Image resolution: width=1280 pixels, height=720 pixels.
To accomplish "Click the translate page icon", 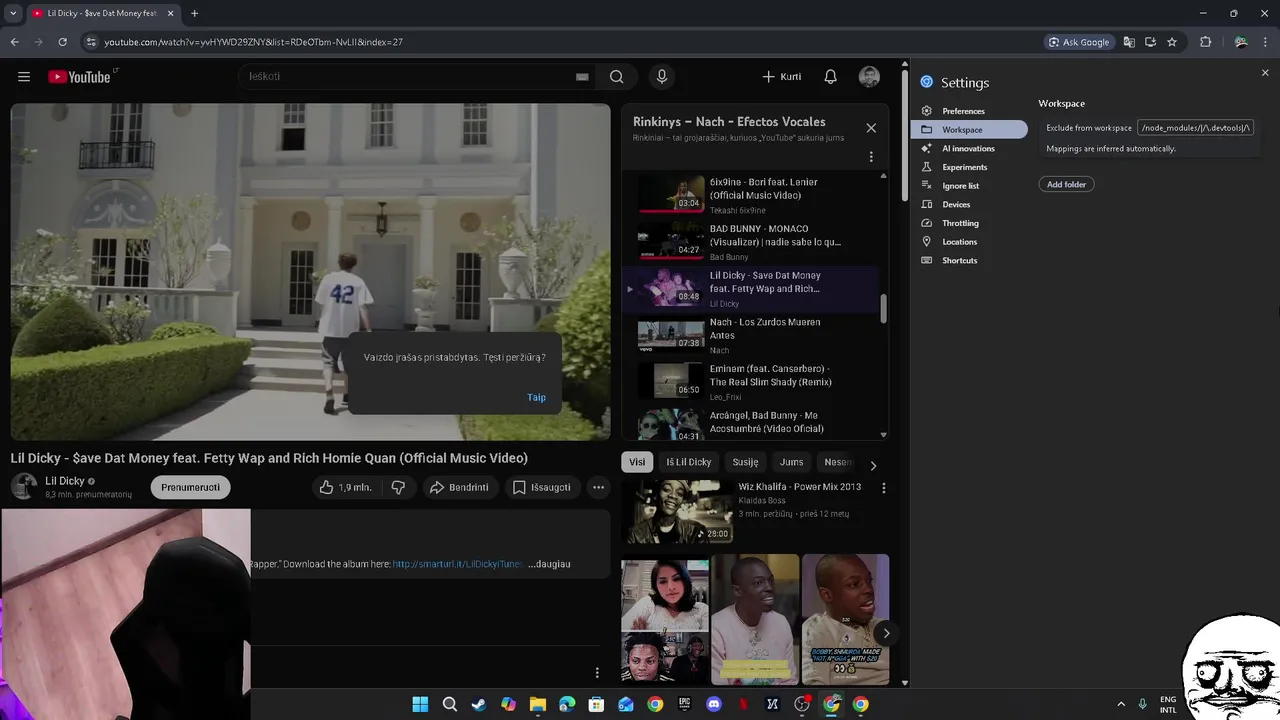I will point(1129,42).
